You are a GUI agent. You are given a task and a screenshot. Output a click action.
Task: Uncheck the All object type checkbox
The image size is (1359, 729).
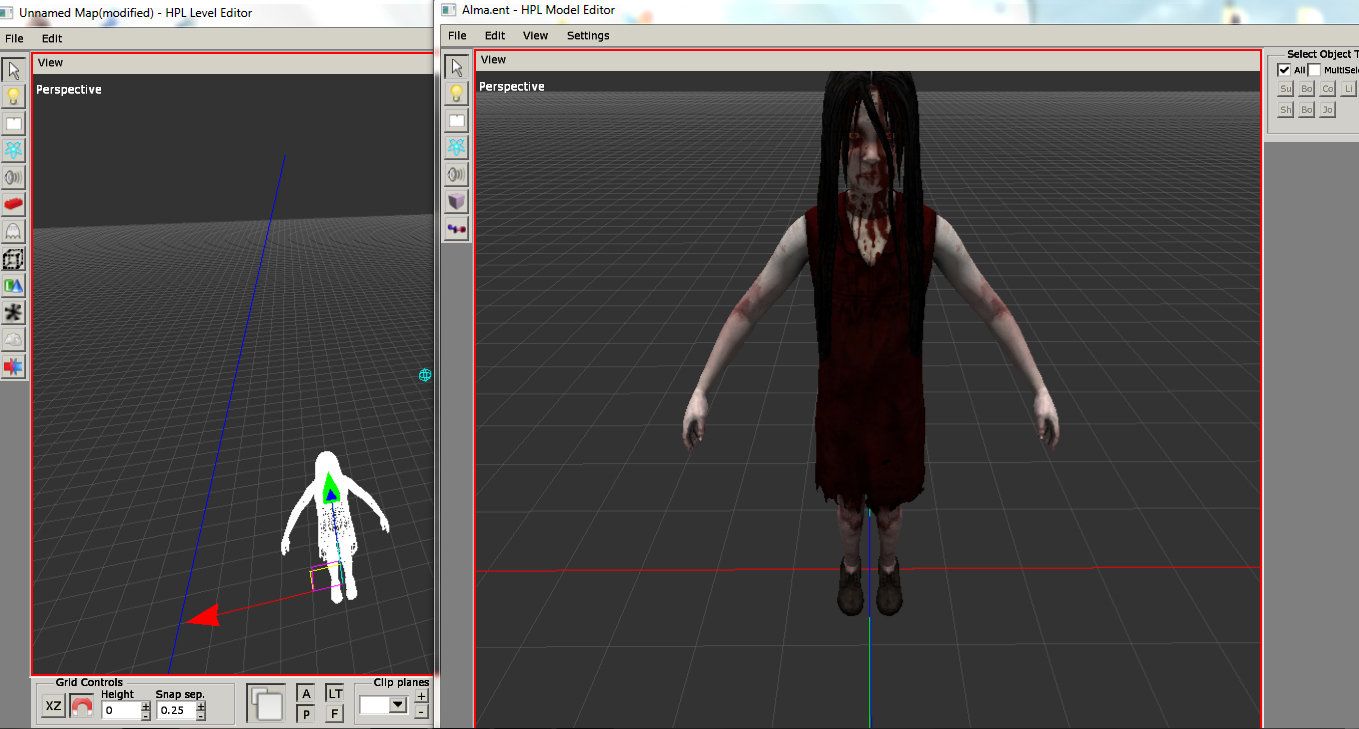click(1284, 70)
